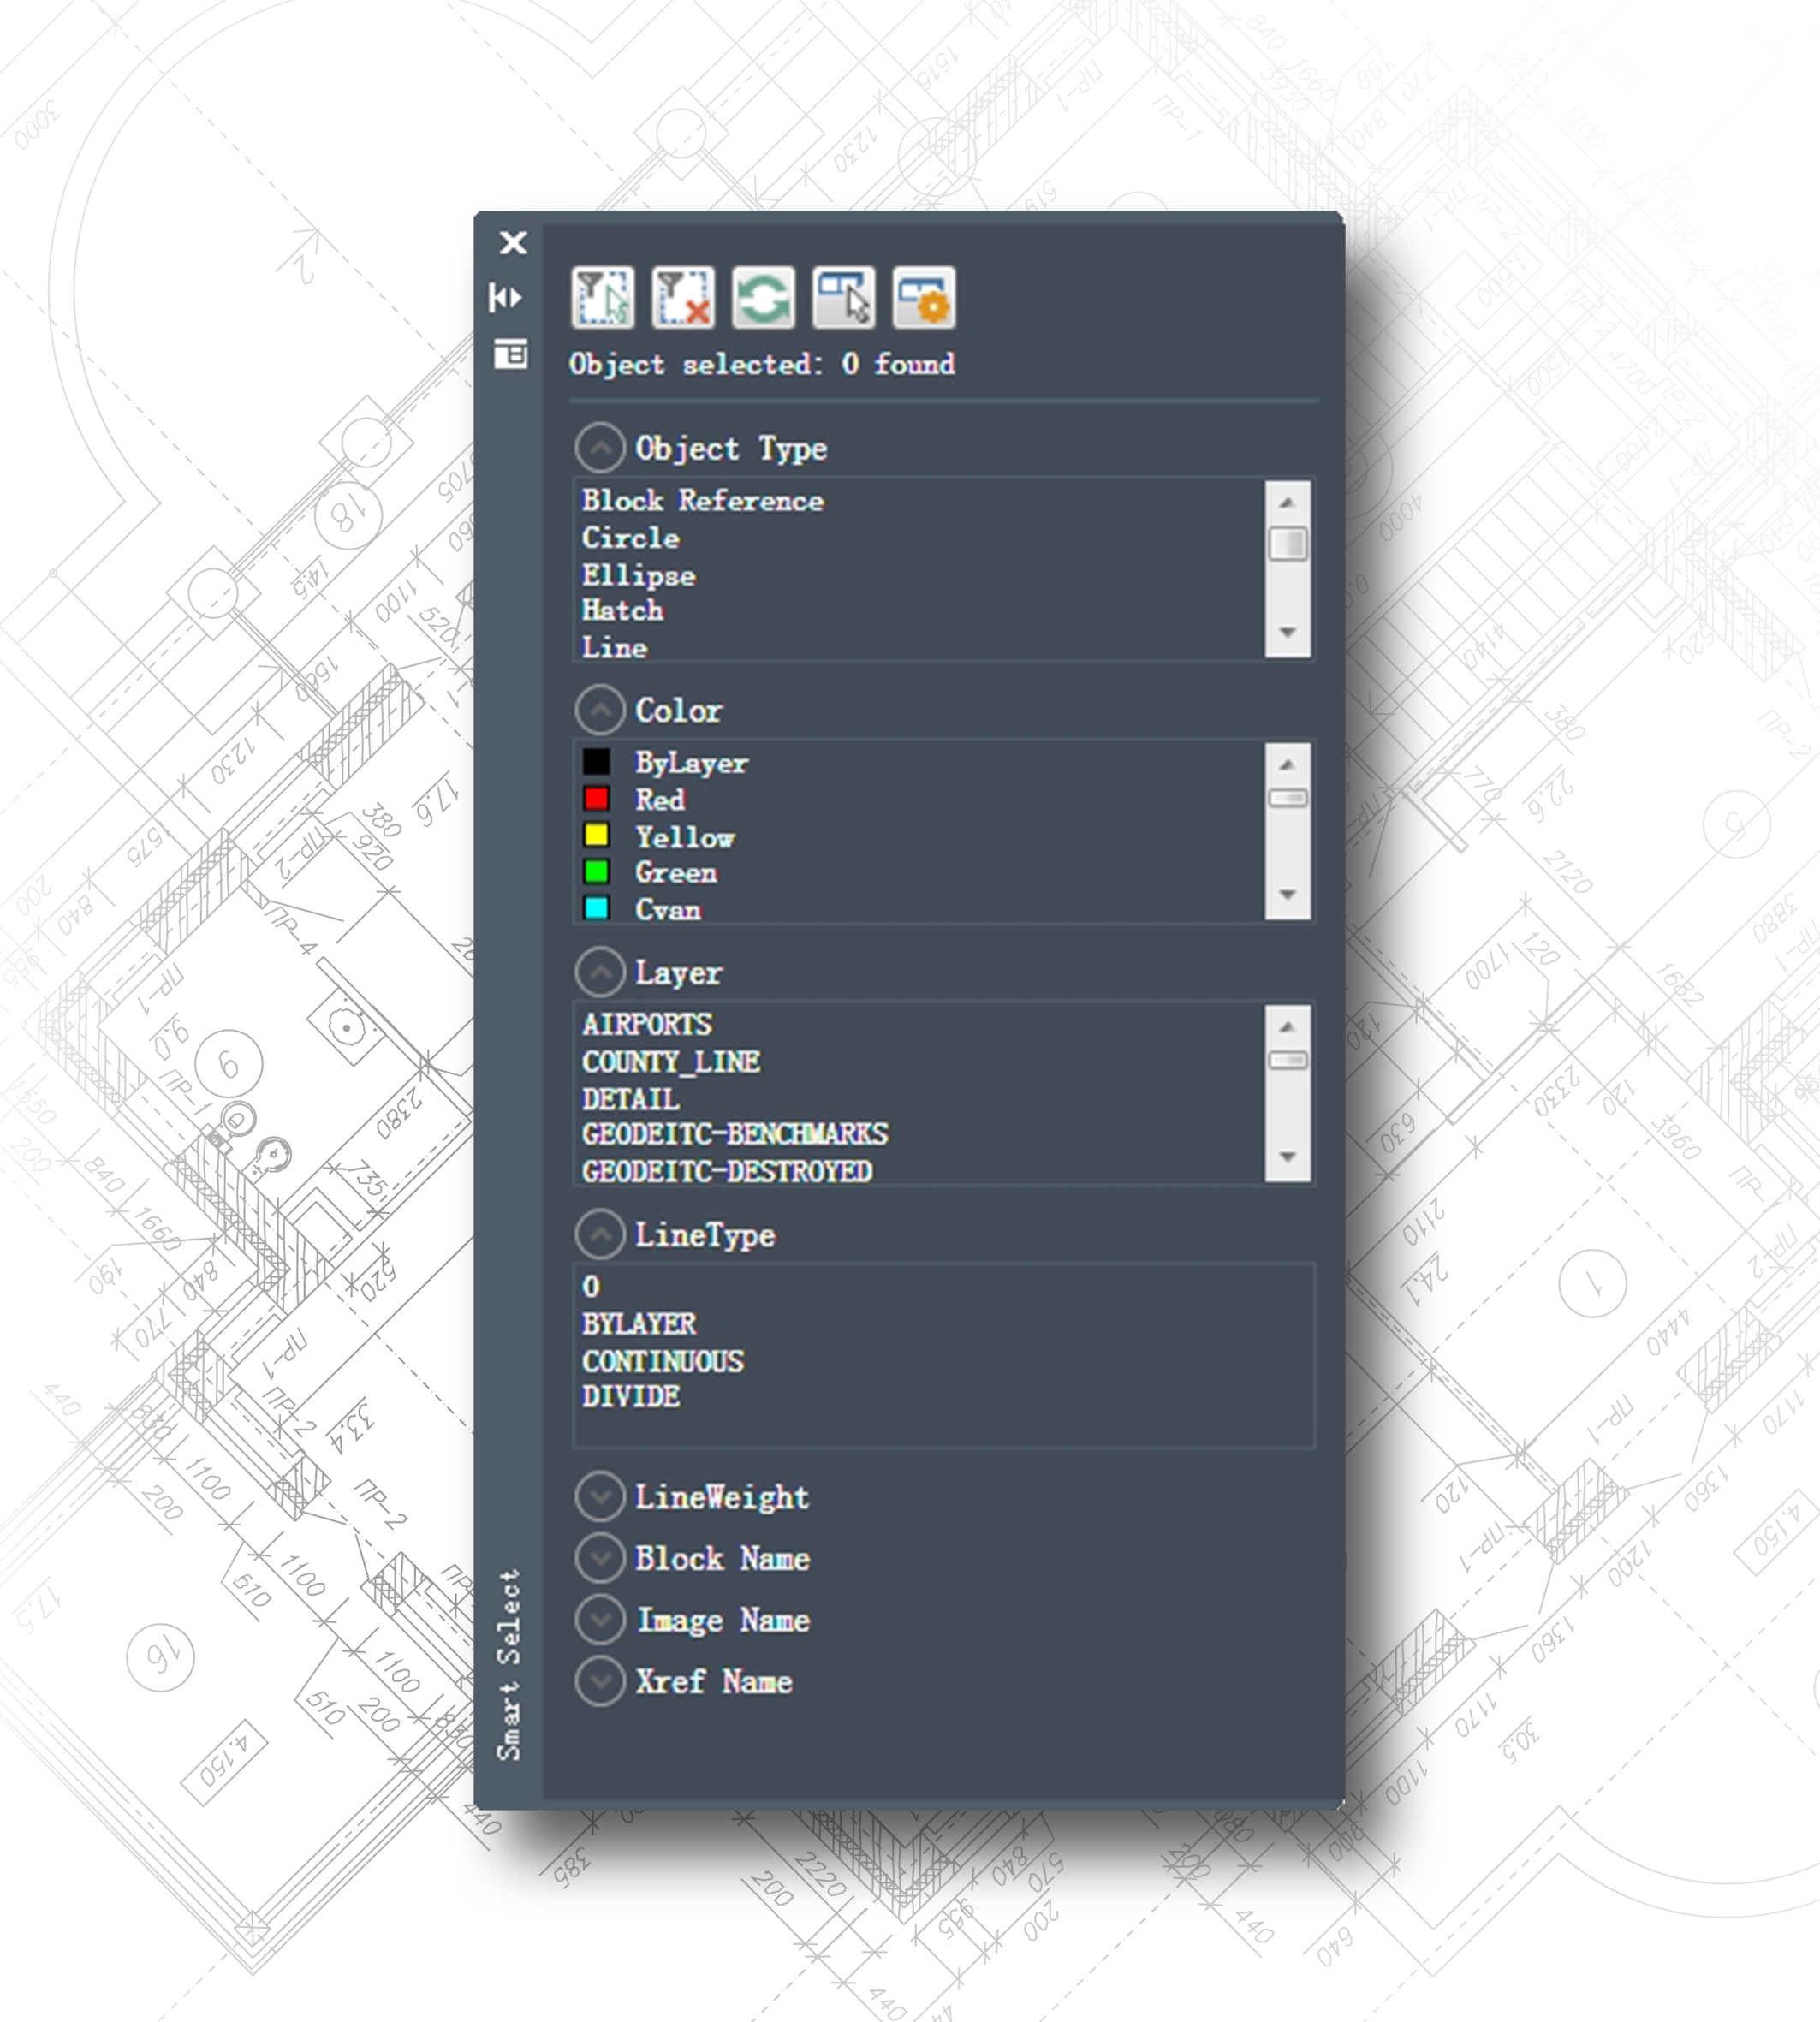The height and width of the screenshot is (2022, 1820).
Task: Click the green refresh arrows icon
Action: point(763,297)
